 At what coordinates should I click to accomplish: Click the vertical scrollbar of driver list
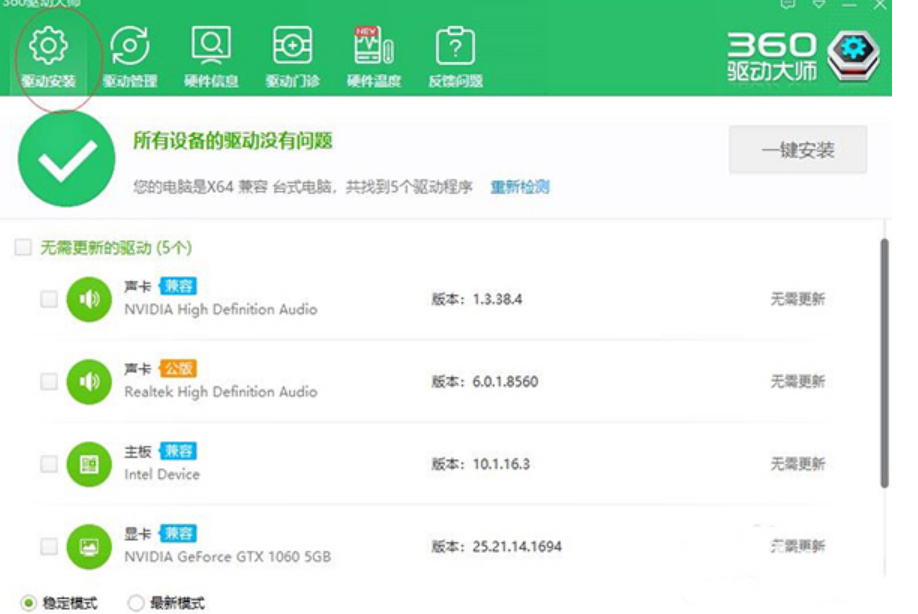[x=883, y=362]
